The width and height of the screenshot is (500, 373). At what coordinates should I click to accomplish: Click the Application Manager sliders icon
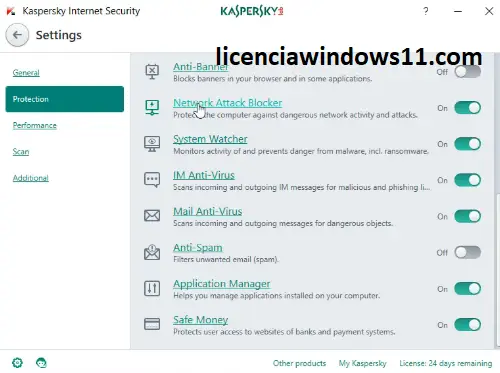[152, 288]
